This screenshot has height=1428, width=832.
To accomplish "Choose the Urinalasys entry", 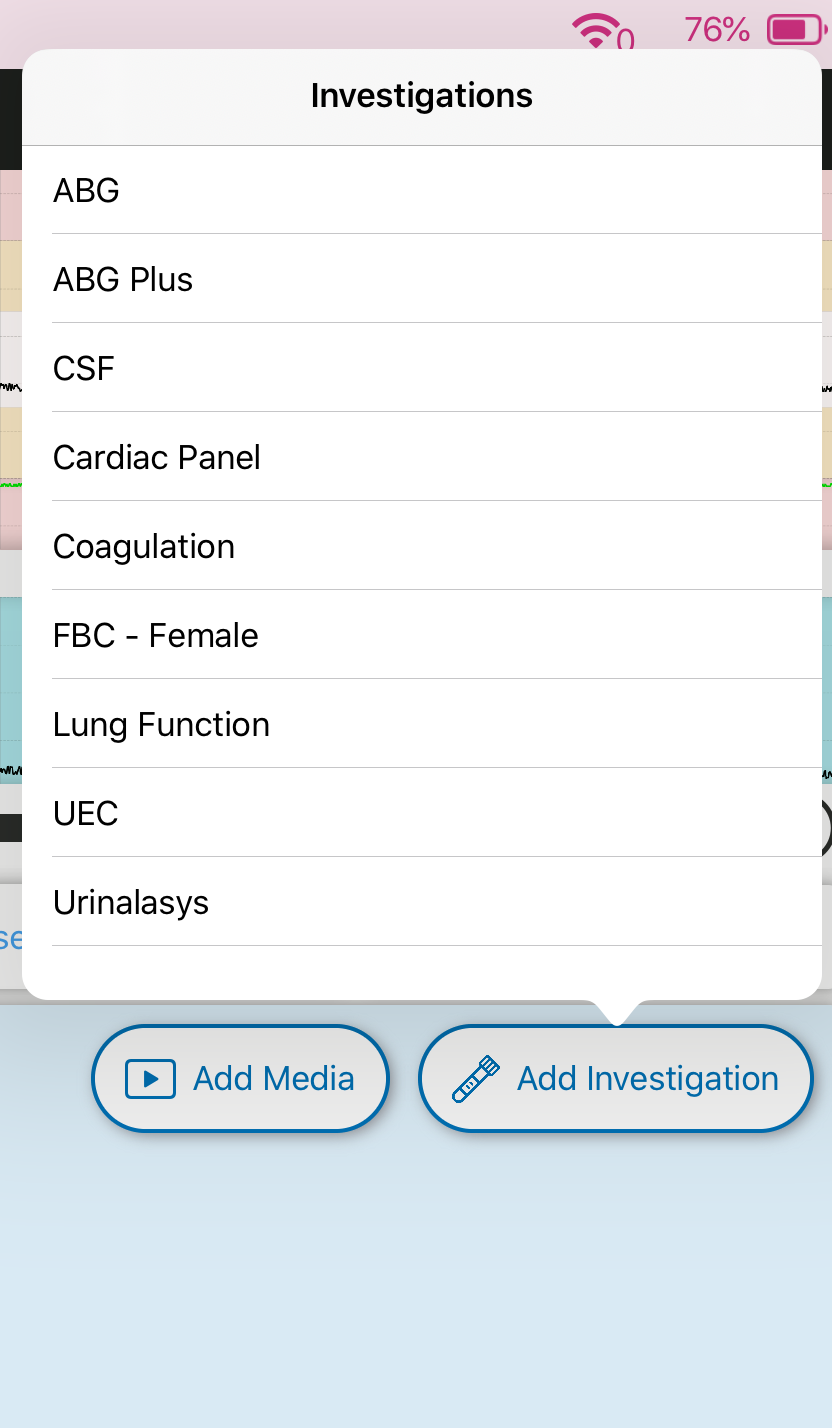I will click(131, 902).
